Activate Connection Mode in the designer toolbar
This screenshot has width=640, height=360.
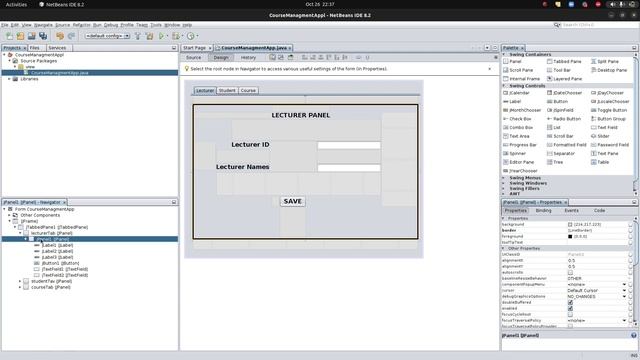pos(281,58)
